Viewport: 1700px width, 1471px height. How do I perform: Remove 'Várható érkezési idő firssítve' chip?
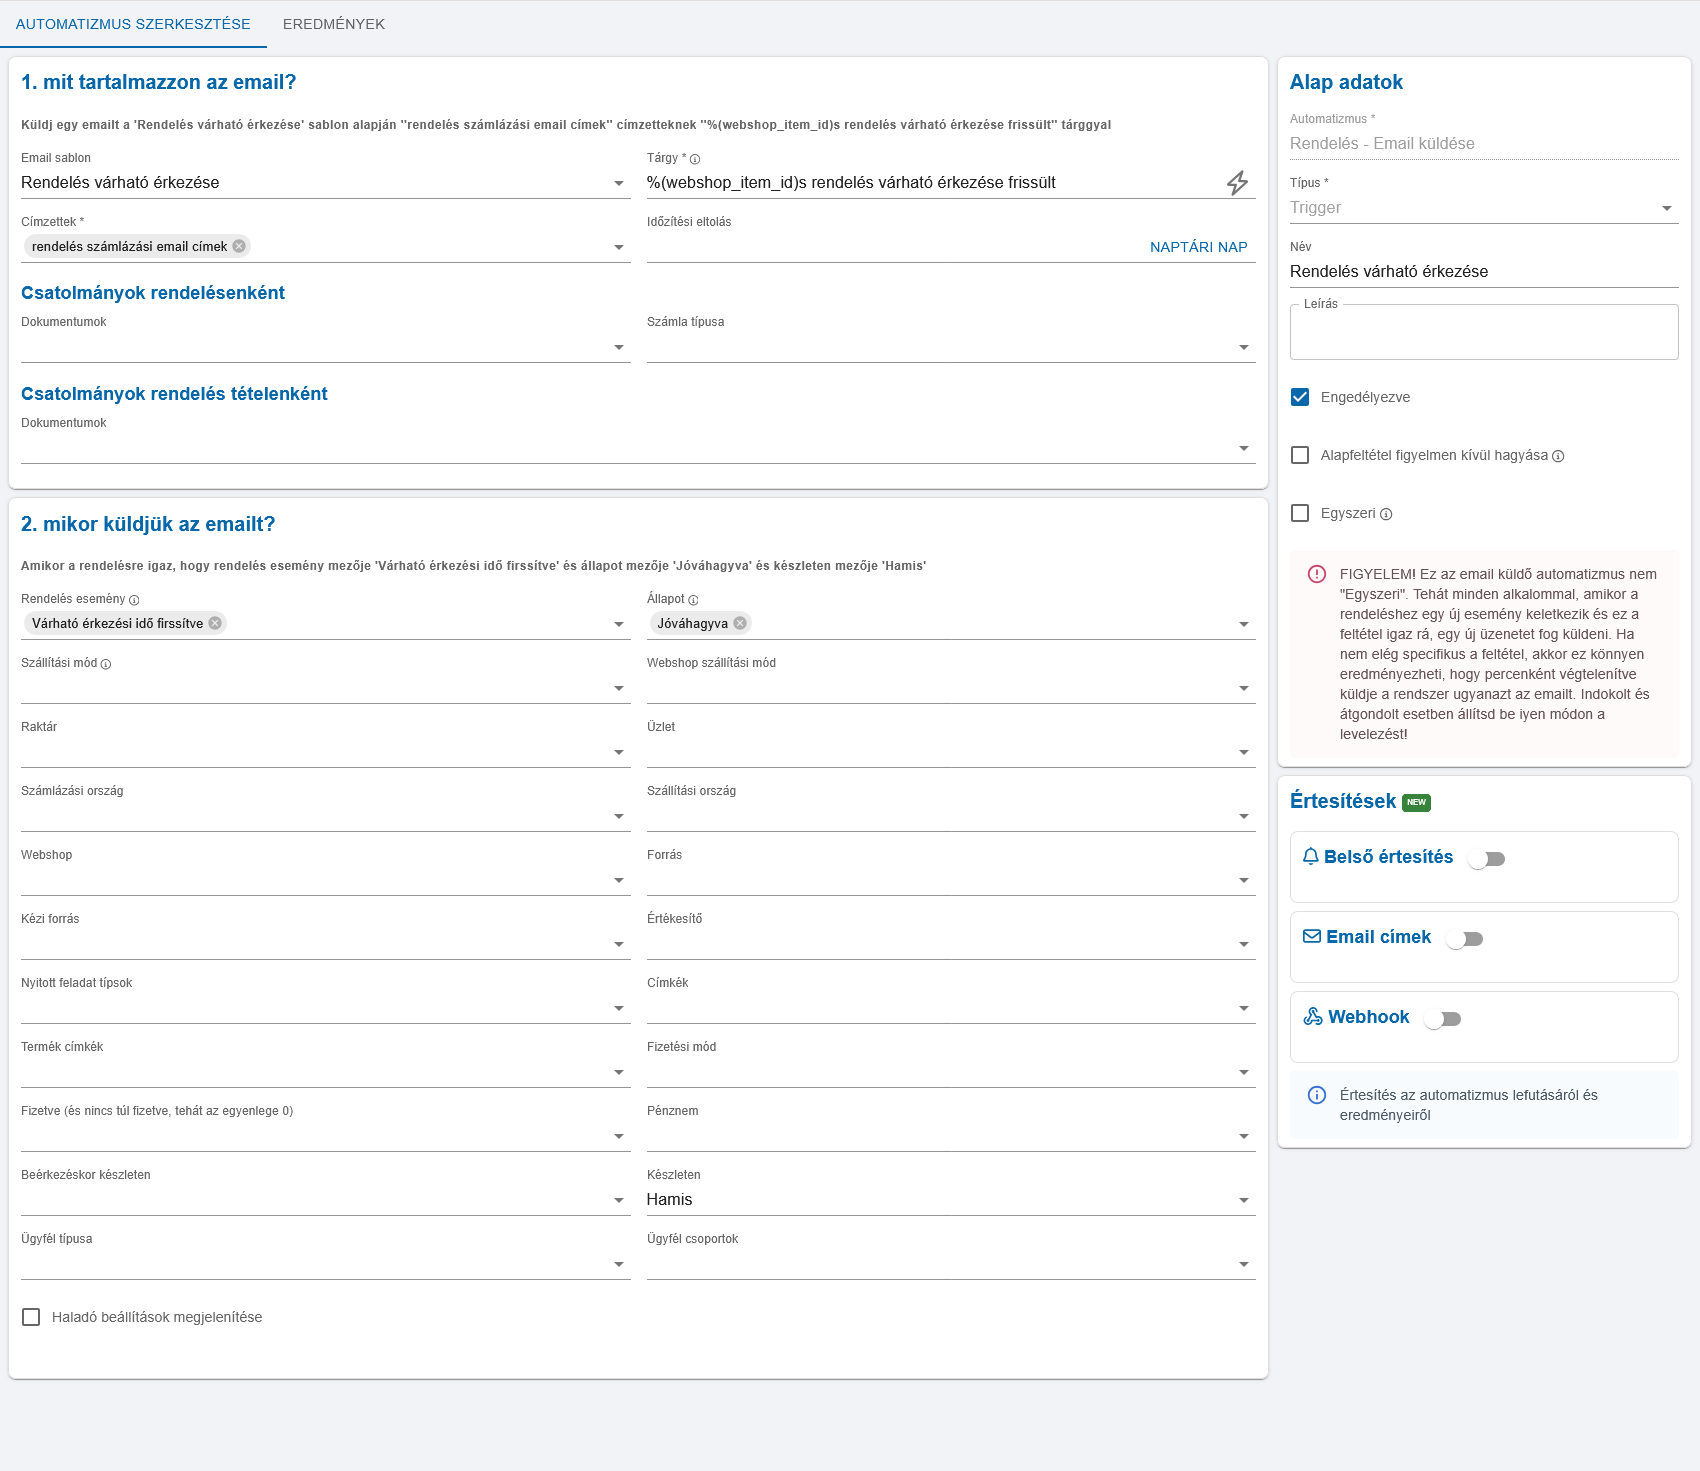(215, 623)
